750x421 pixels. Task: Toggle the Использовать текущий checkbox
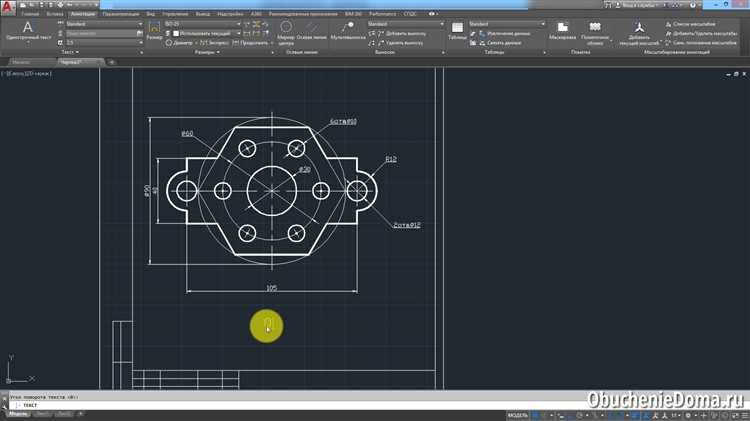(176, 33)
